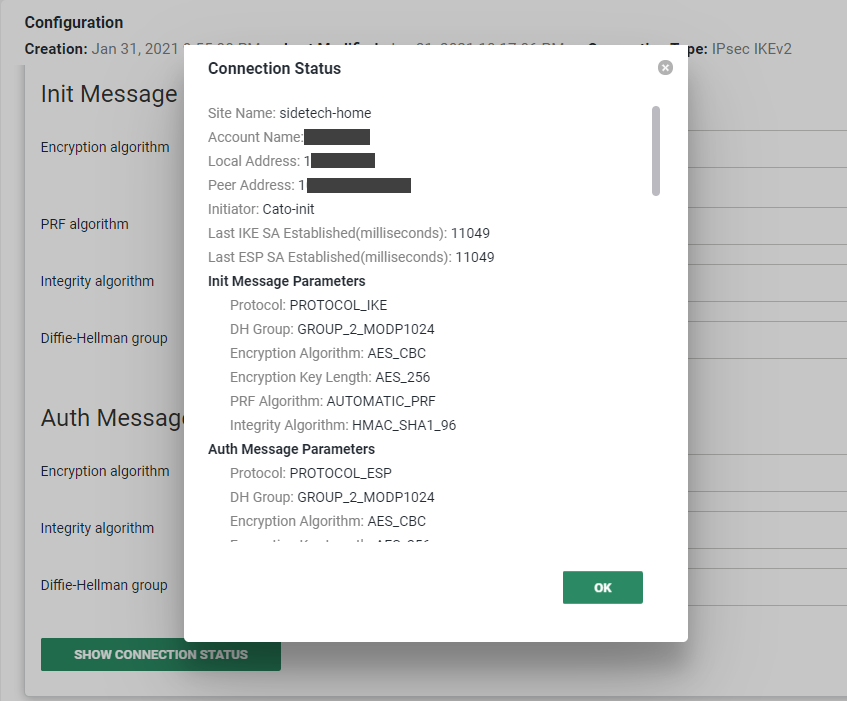The width and height of the screenshot is (847, 701).
Task: Click 'Encryption Key Length: AES_256' line
Action: pyautogui.click(x=330, y=377)
